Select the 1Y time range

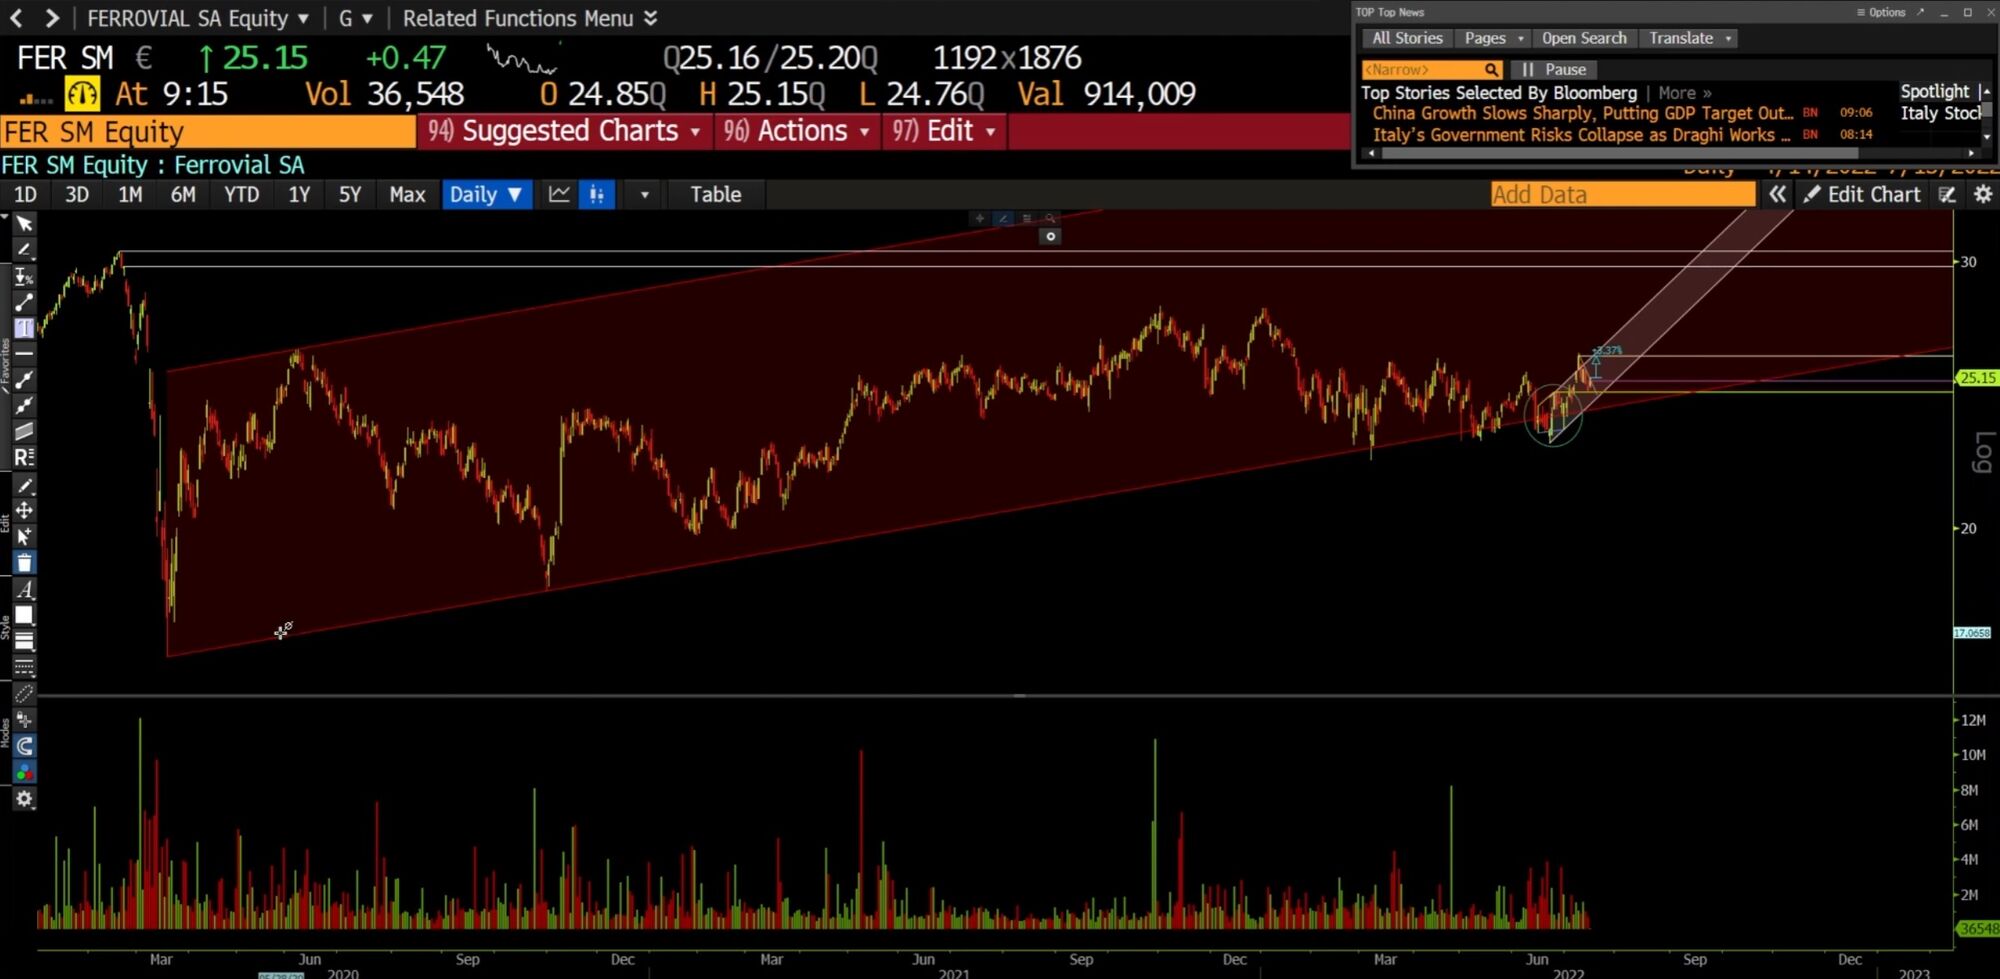click(299, 194)
